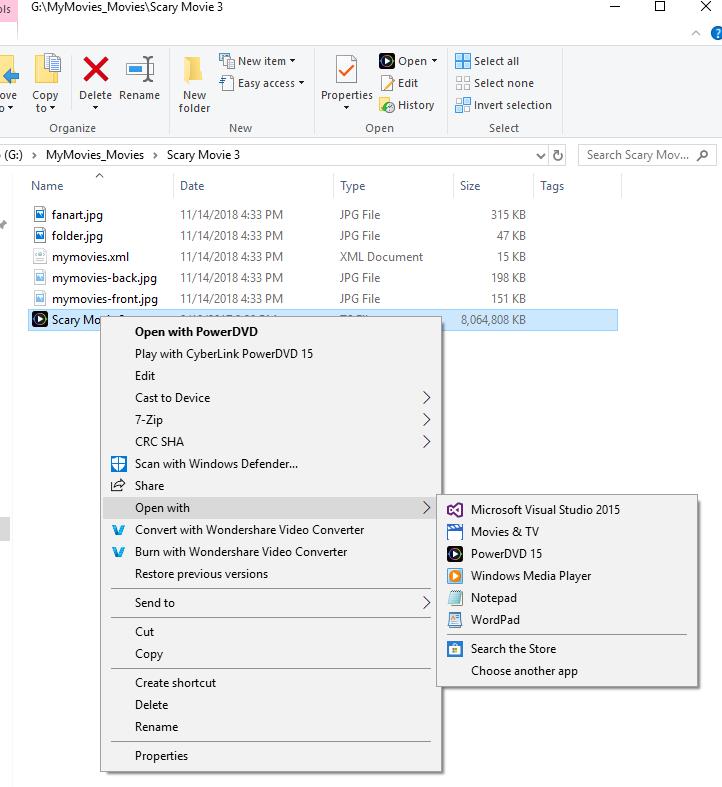Screen dimensions: 722x787
Task: Expand the Cast to Device submenu arrow
Action: [x=426, y=398]
